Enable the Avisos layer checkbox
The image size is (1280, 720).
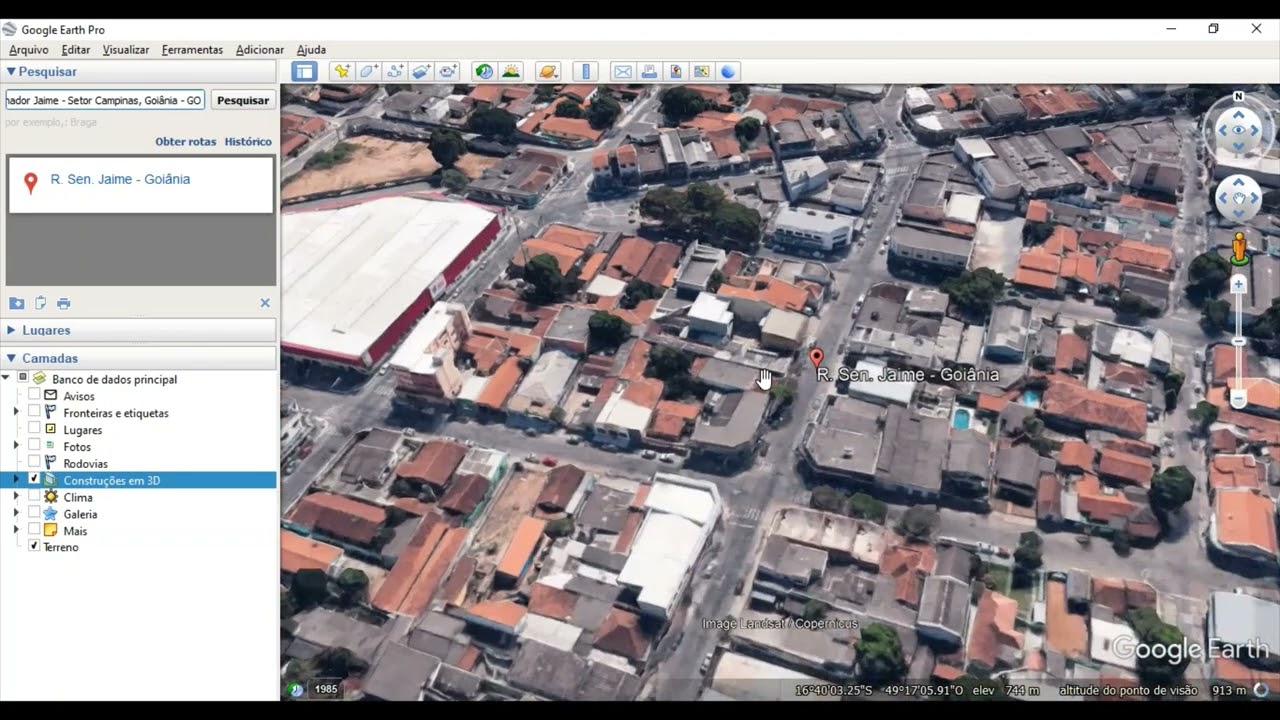[x=34, y=396]
